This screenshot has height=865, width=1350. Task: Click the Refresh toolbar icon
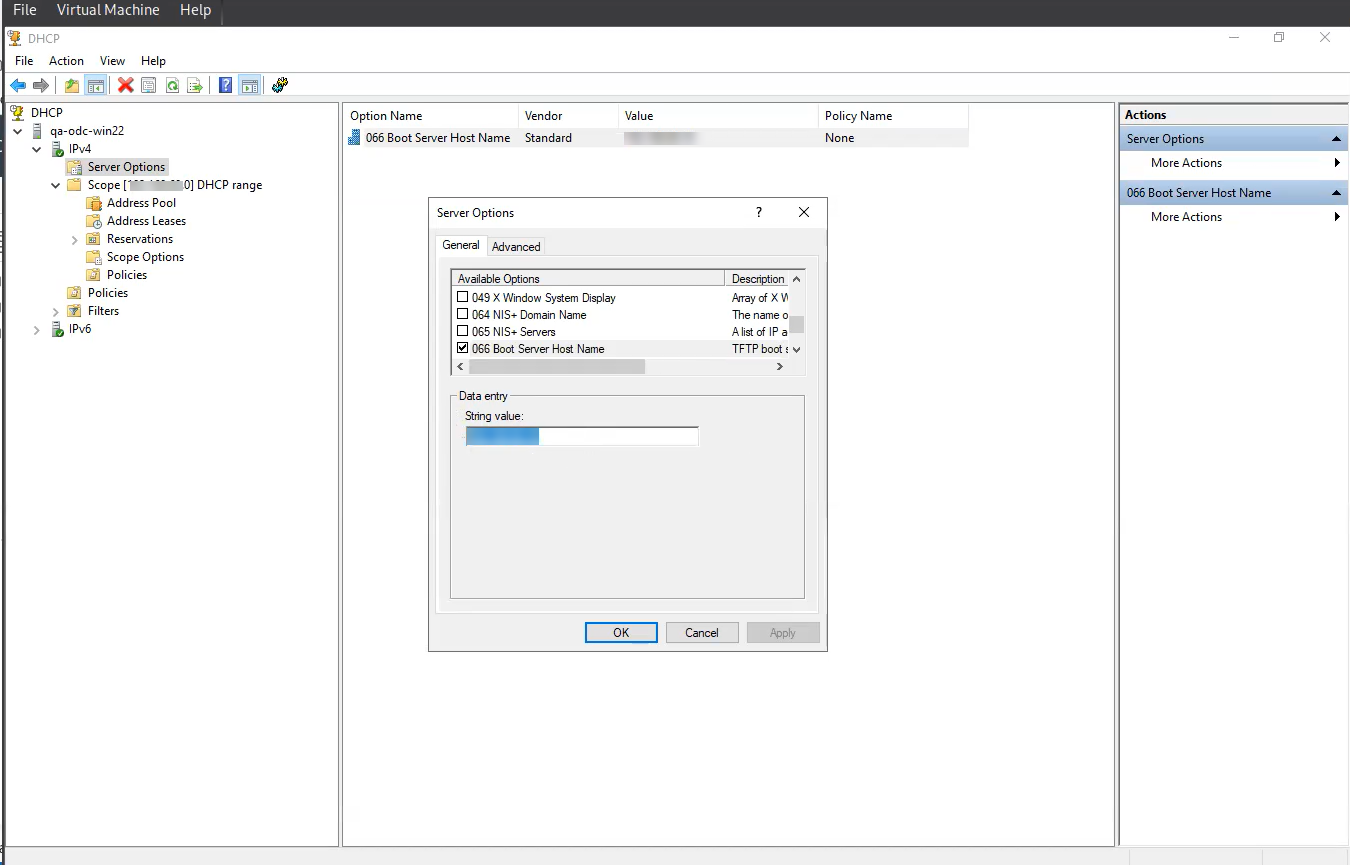[x=172, y=86]
